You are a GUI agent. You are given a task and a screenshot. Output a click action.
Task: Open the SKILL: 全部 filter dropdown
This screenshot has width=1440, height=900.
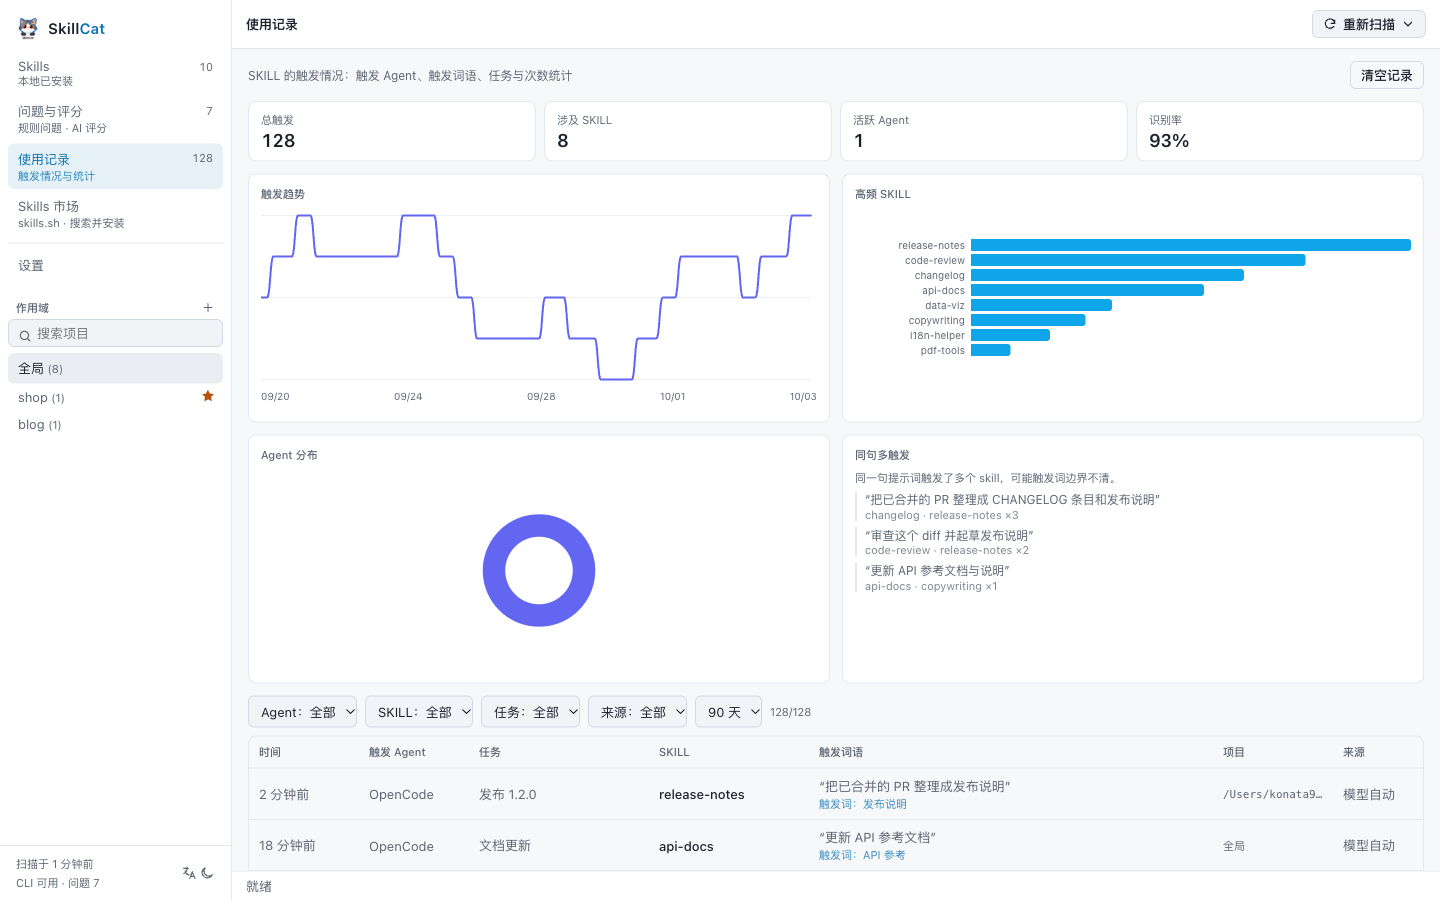(419, 712)
